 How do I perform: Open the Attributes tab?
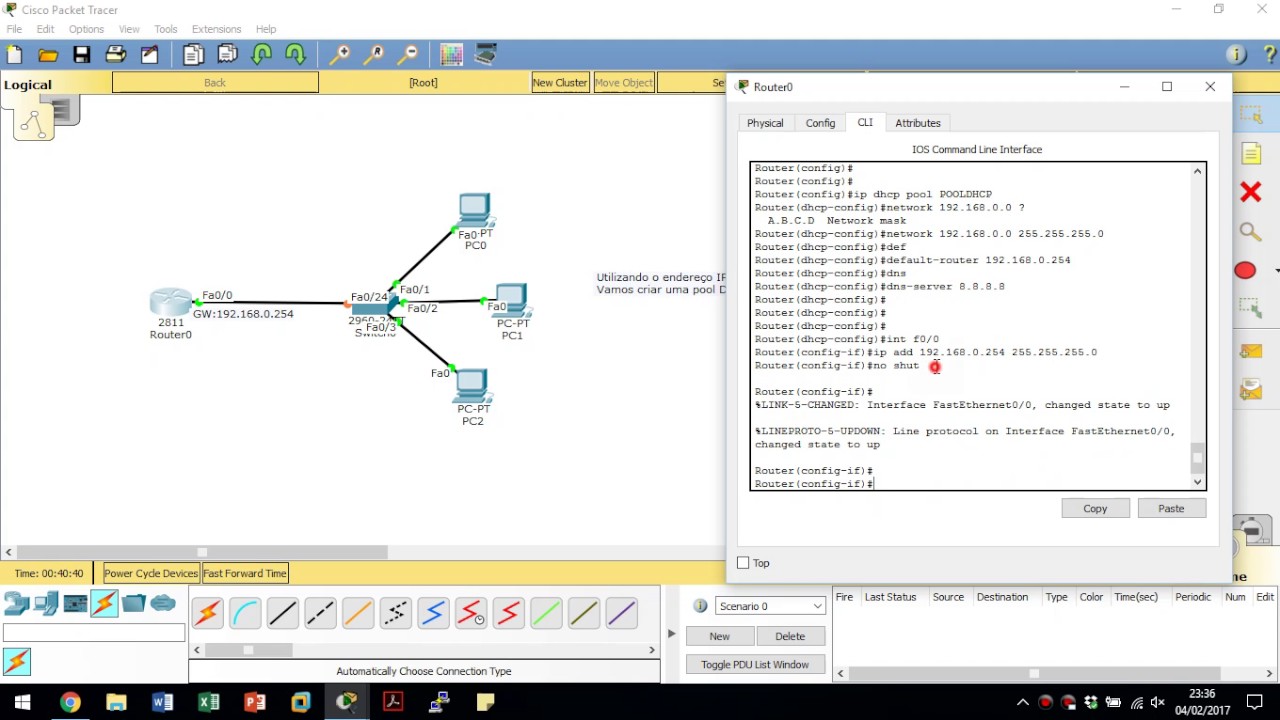pos(918,123)
